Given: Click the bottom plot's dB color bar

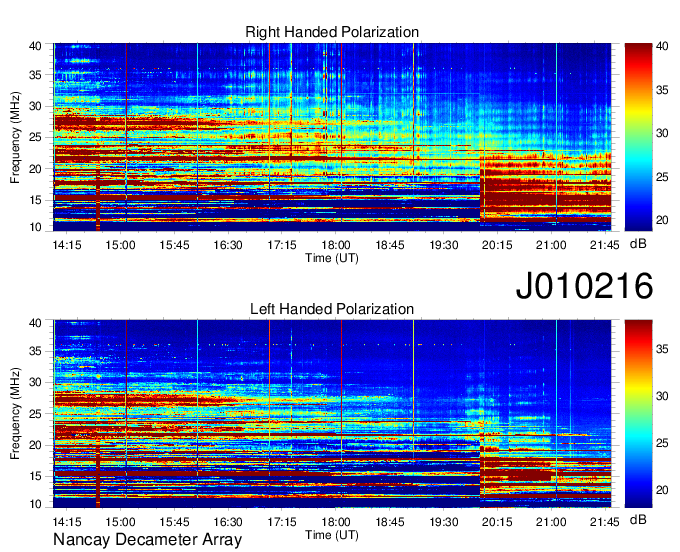Looking at the screenshot, I should tap(638, 414).
